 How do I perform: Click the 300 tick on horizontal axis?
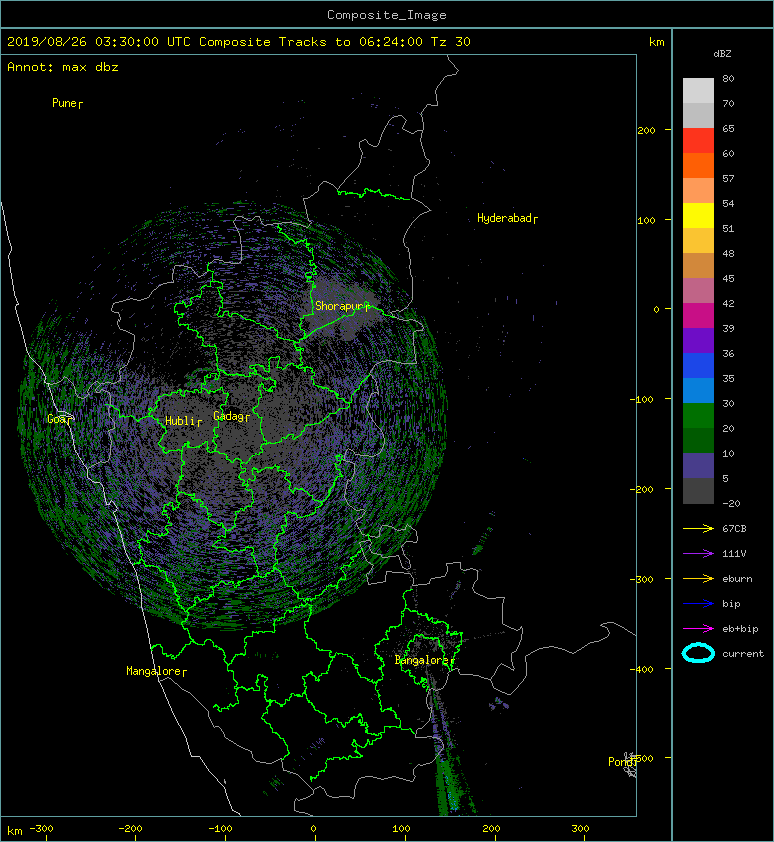pyautogui.click(x=580, y=829)
